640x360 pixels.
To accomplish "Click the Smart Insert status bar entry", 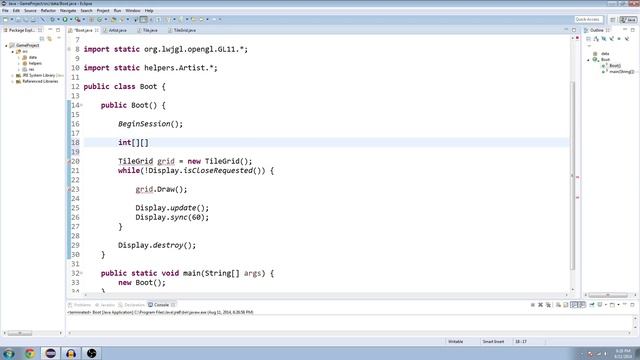I will 493,342.
